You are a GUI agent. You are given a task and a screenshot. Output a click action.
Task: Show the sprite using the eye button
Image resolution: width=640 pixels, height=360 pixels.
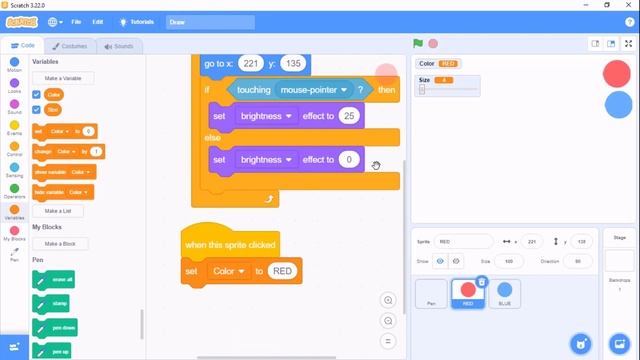(440, 261)
